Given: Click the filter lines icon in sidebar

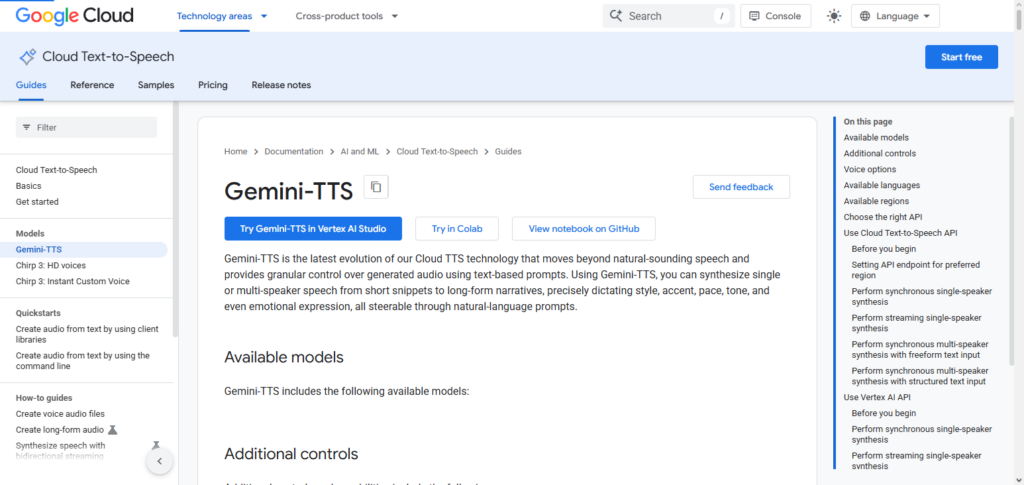Looking at the screenshot, I should [27, 127].
